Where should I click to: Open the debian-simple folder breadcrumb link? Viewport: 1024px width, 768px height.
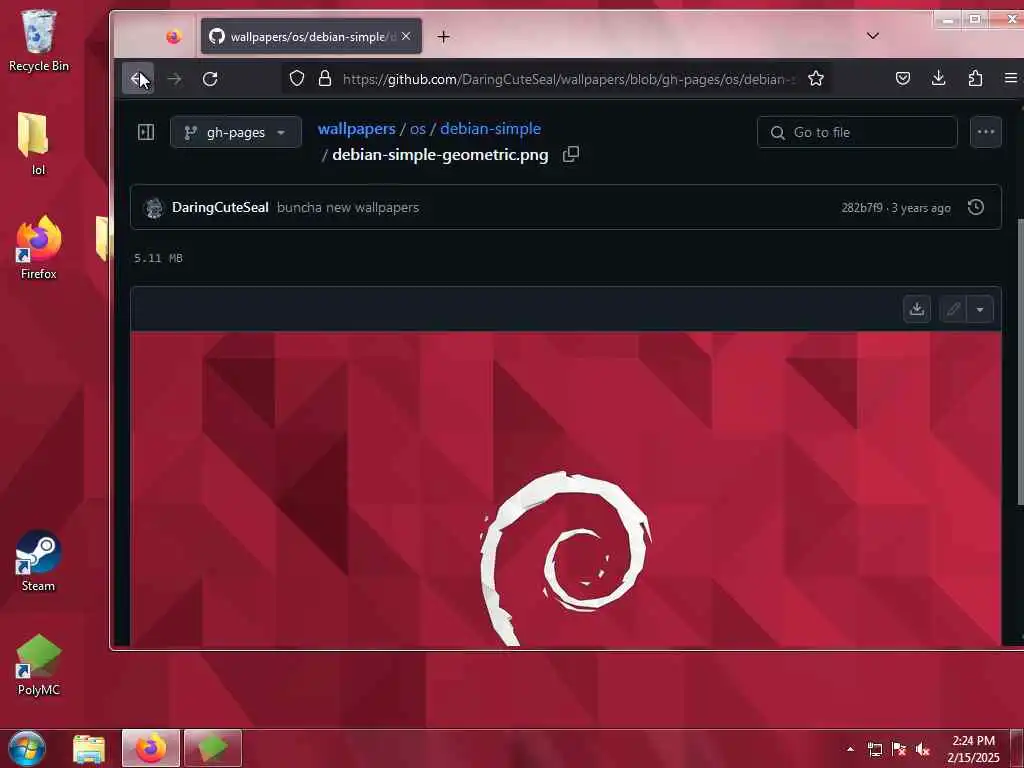pyautogui.click(x=490, y=129)
